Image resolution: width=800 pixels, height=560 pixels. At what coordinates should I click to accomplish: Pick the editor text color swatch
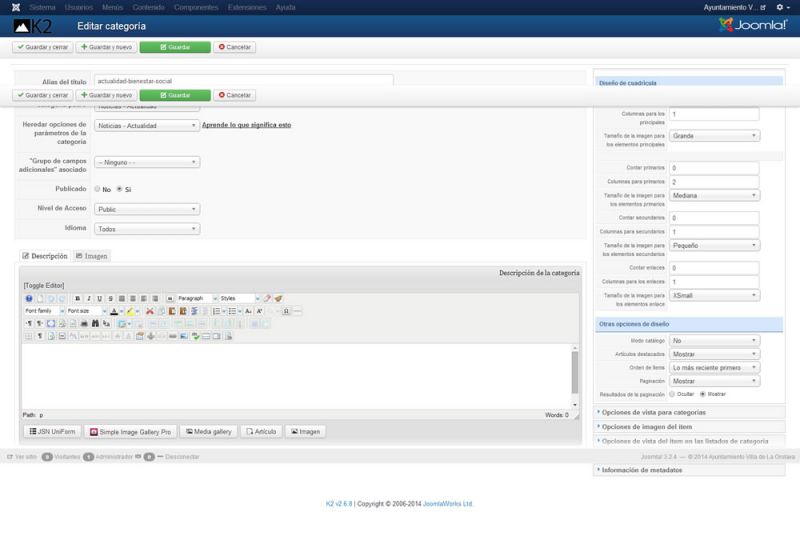(114, 311)
